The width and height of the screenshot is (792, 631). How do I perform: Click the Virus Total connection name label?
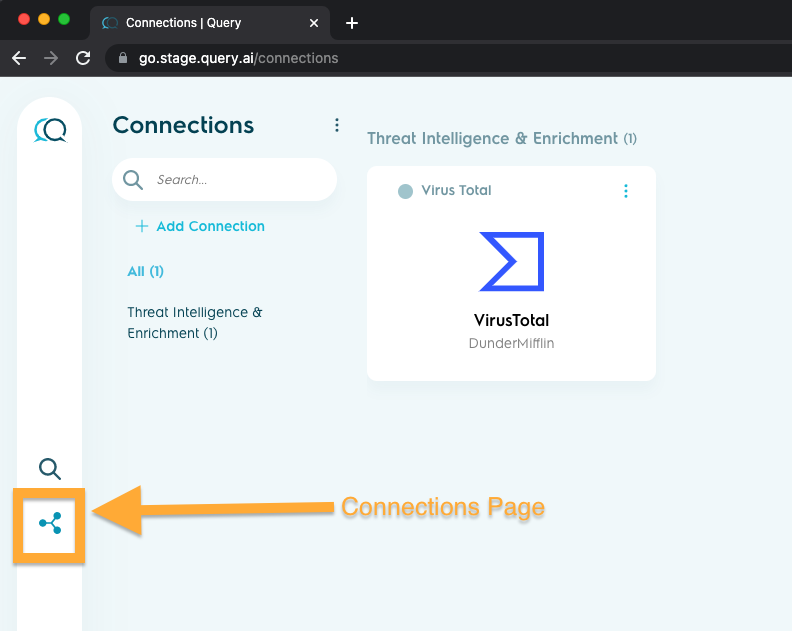[457, 190]
